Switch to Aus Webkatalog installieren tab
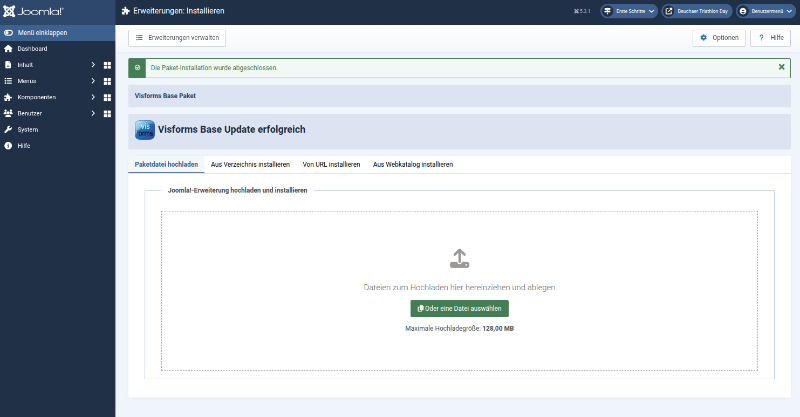The width and height of the screenshot is (800, 417). (413, 164)
